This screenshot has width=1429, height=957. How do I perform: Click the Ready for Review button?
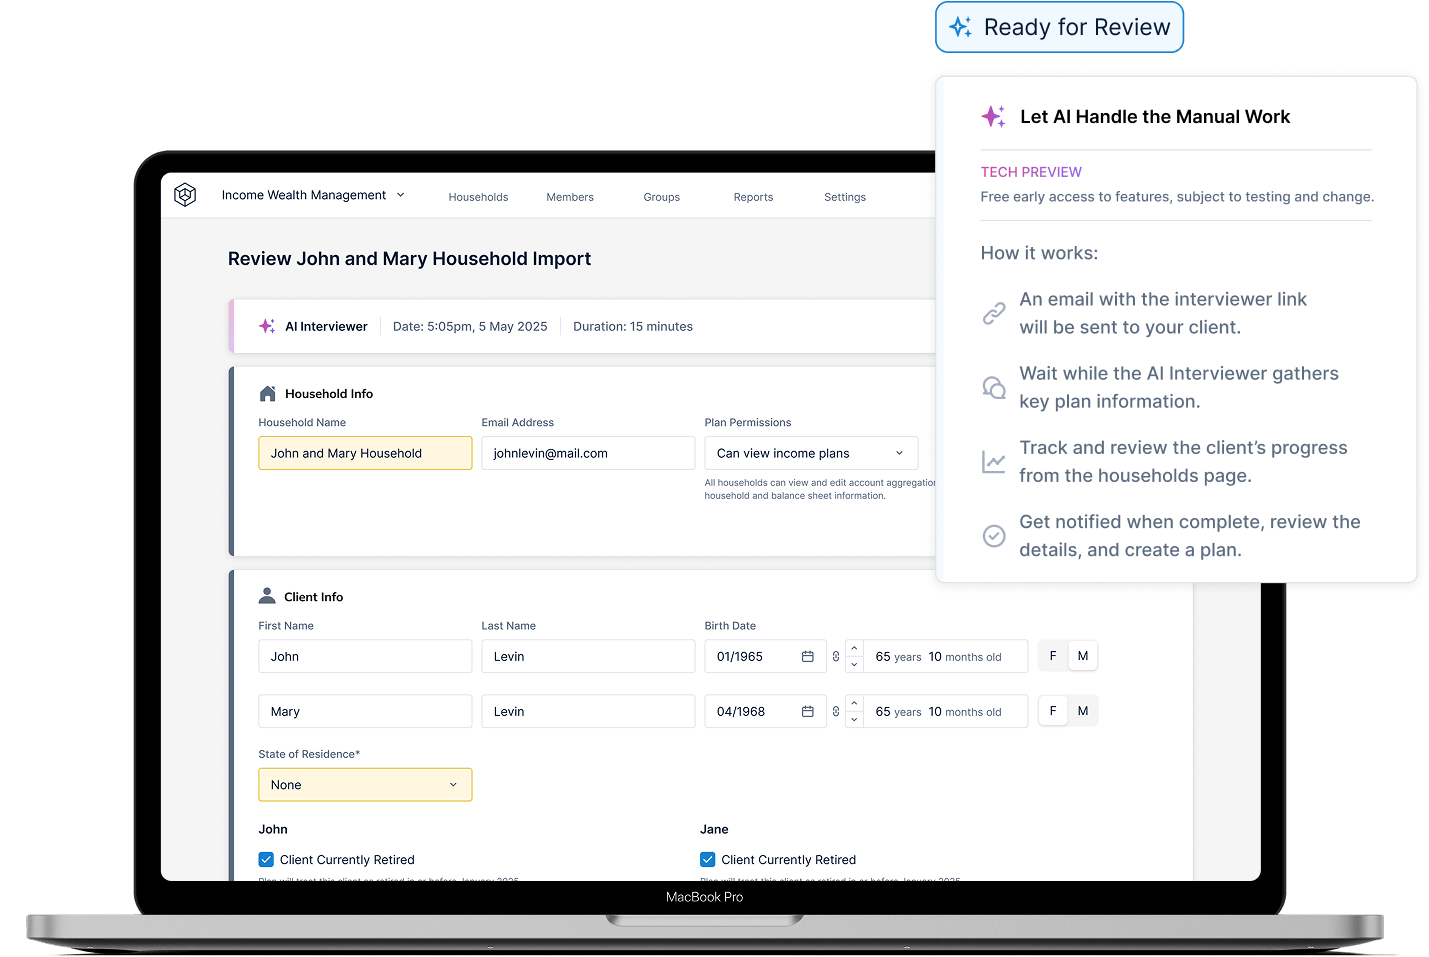1060,27
